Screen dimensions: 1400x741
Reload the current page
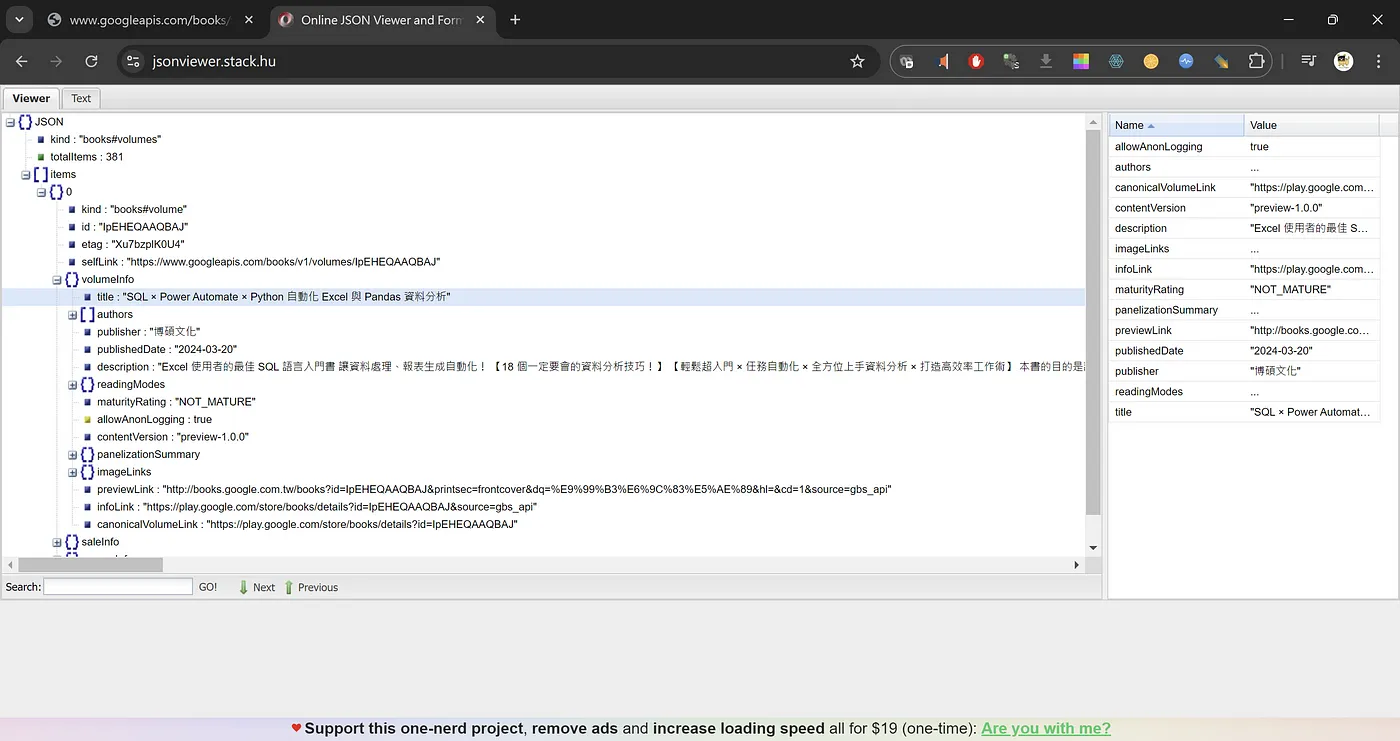tap(91, 61)
